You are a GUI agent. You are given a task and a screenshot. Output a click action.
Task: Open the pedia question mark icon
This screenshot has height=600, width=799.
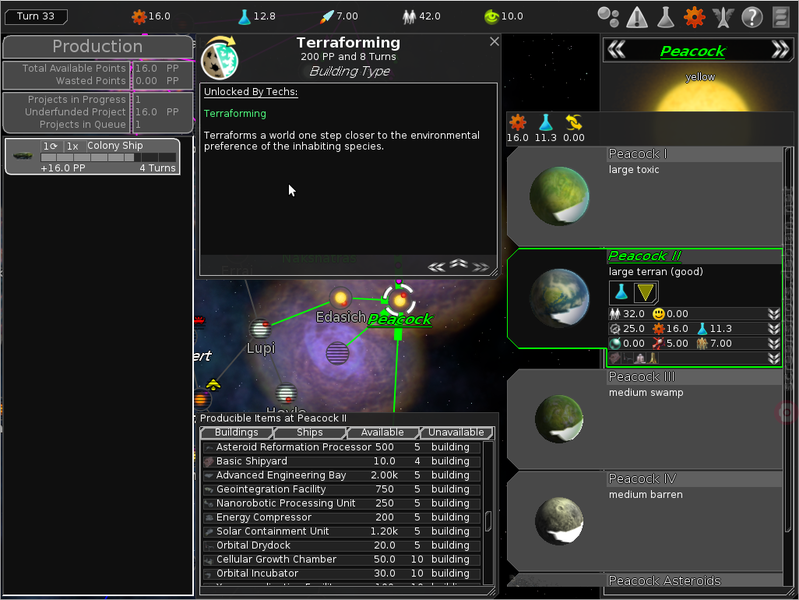click(x=752, y=17)
